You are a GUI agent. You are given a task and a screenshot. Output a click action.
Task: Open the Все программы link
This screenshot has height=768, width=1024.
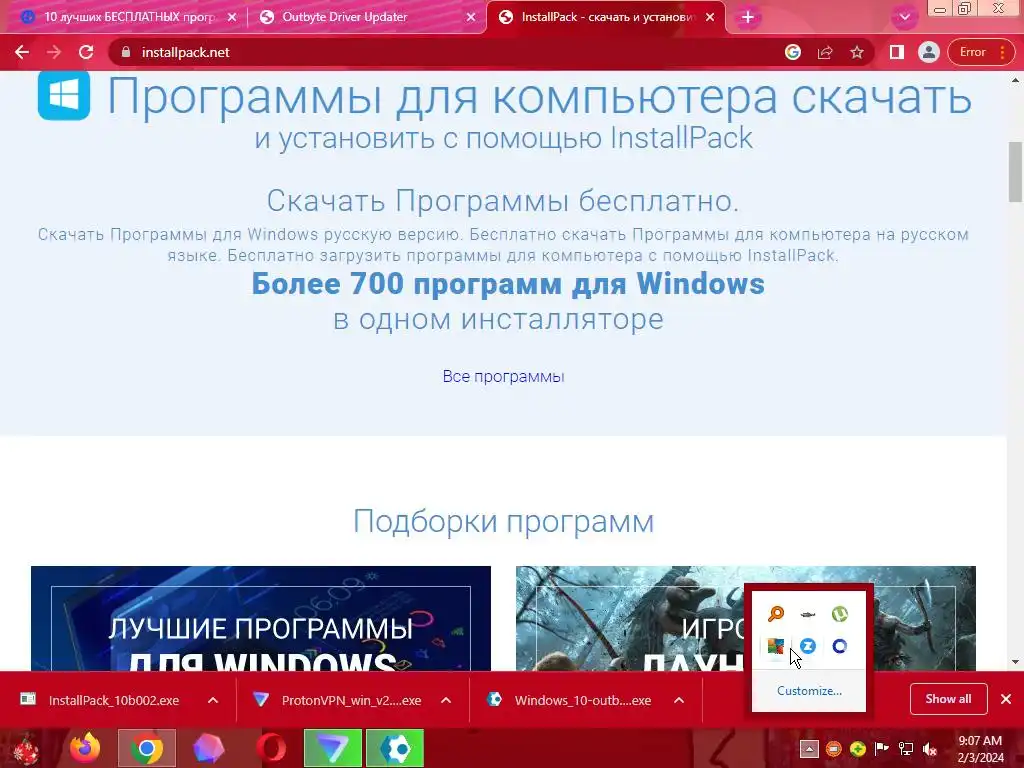pyautogui.click(x=504, y=376)
